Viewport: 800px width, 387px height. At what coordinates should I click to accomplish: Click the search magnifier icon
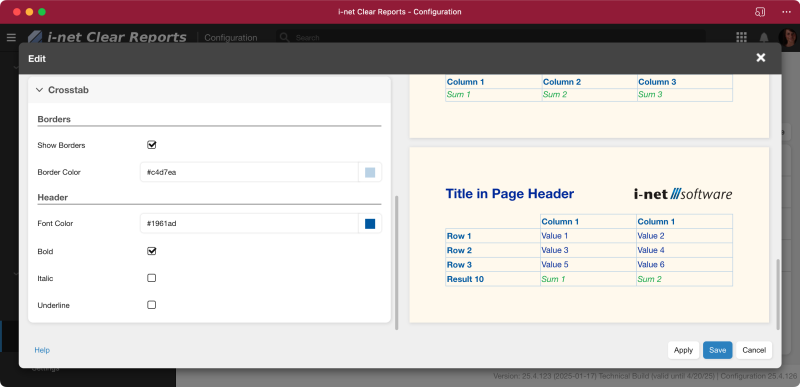click(x=285, y=37)
